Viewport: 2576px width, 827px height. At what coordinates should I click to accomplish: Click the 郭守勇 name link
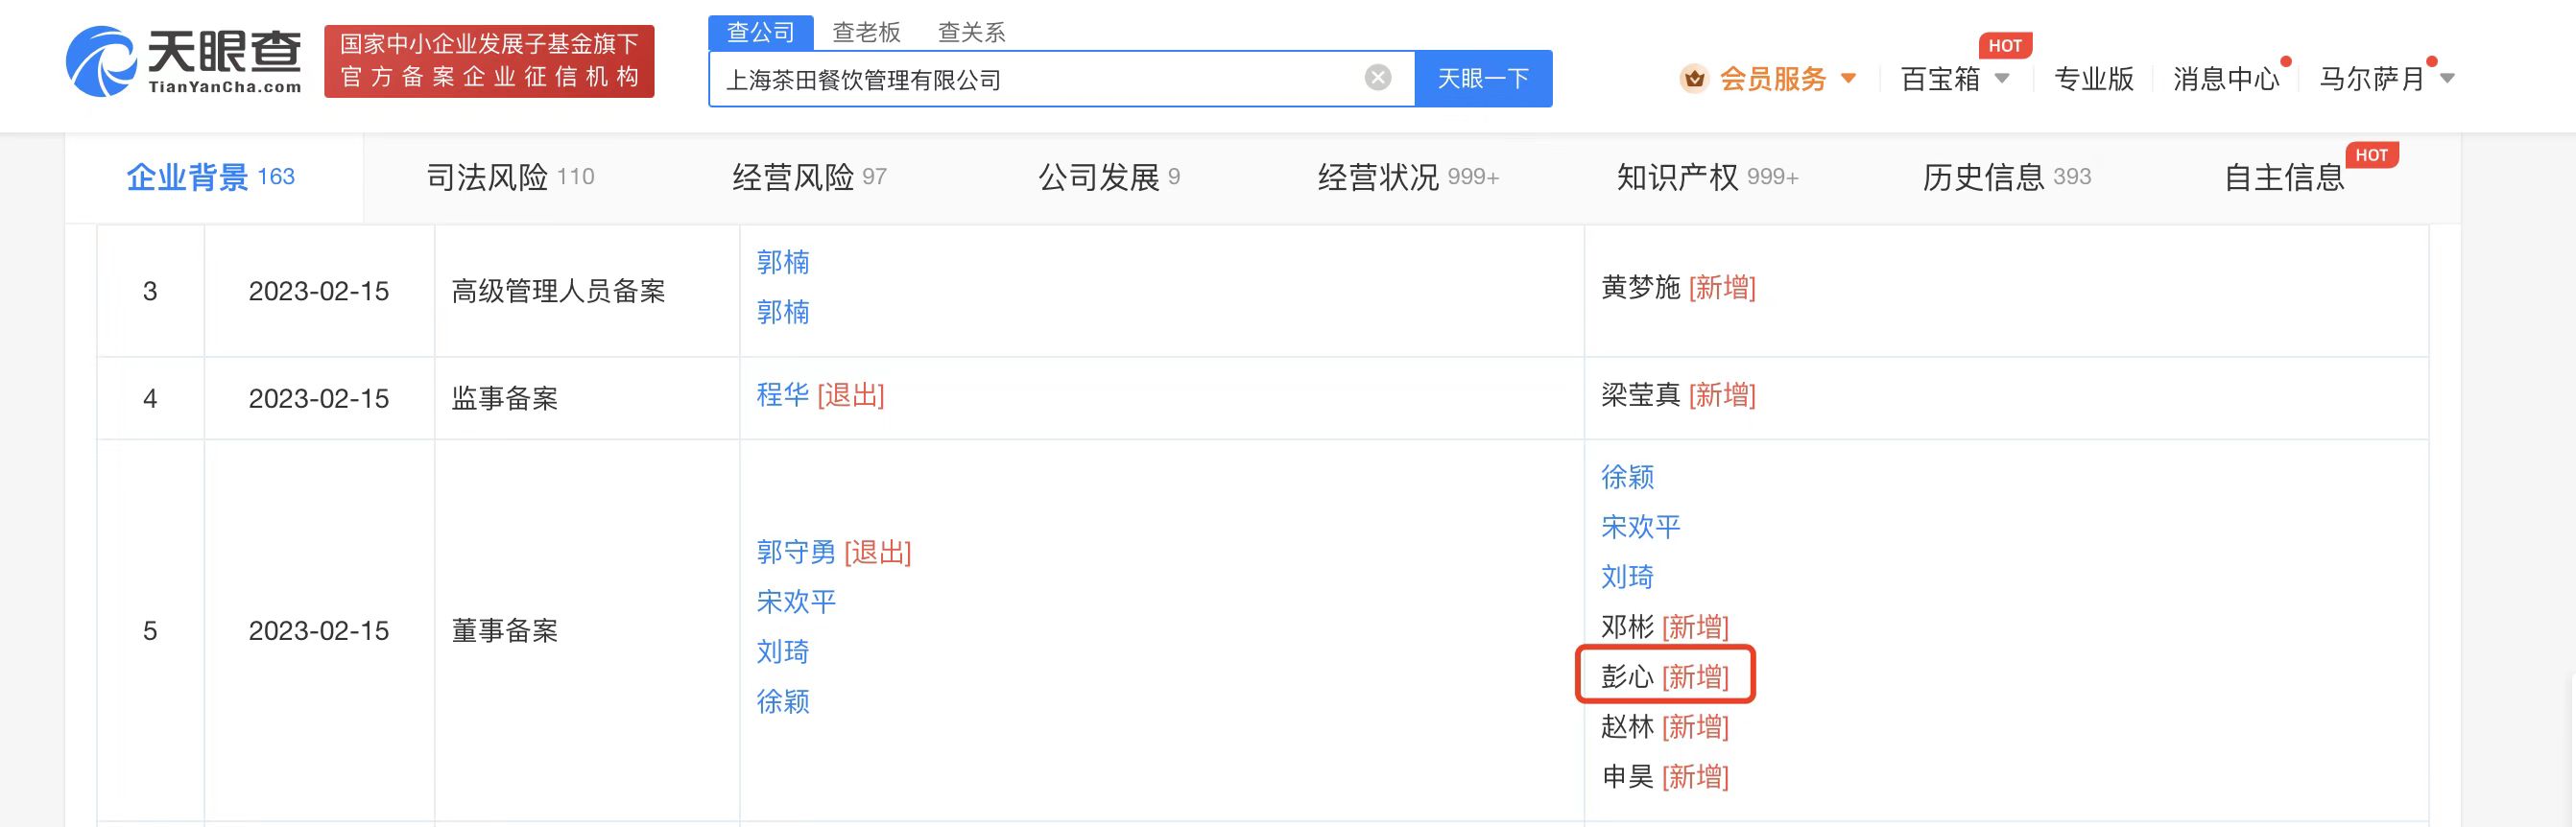(x=796, y=552)
